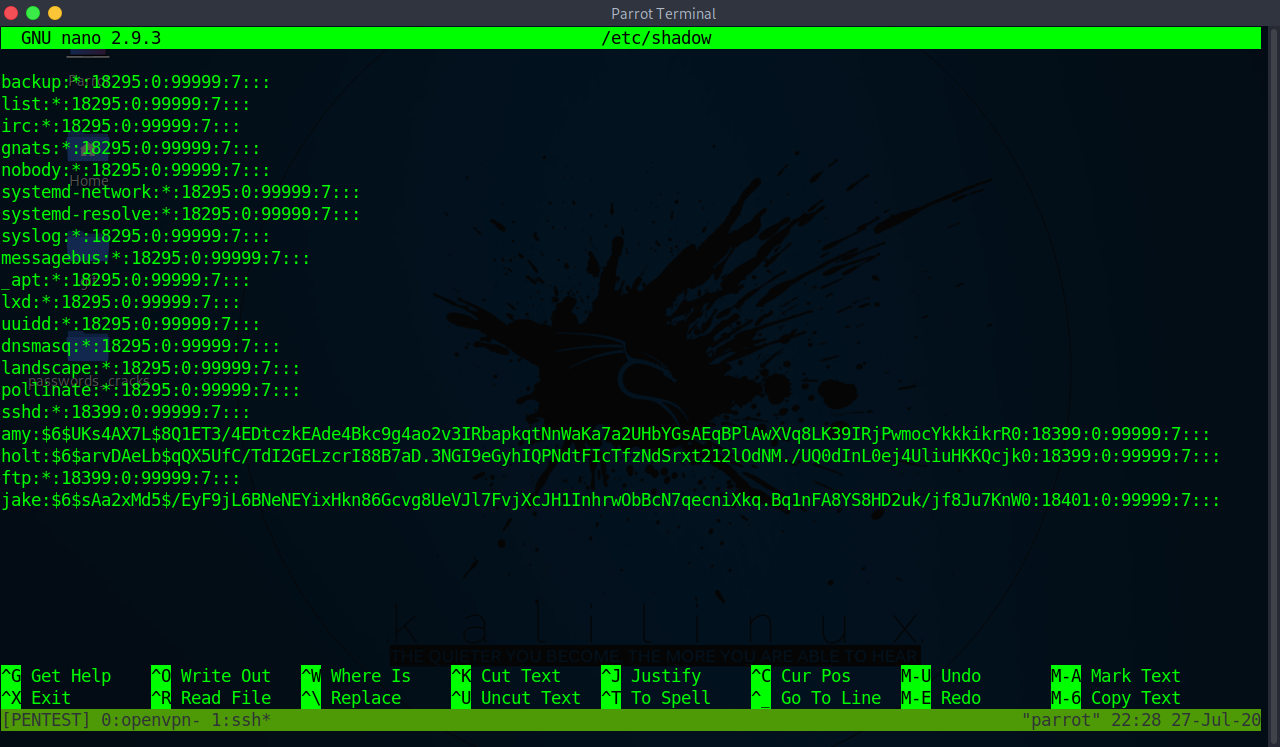Click the ^R Read File shortcut

coord(211,698)
